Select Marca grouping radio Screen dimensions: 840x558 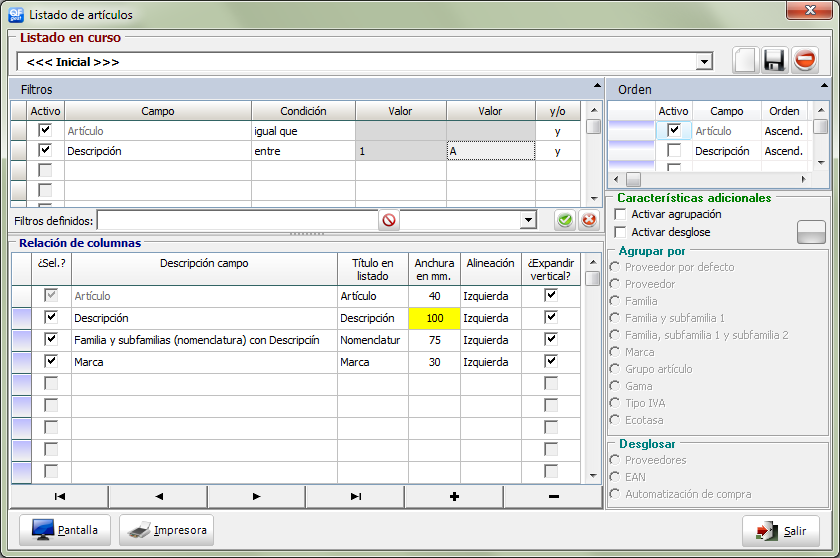tap(615, 352)
